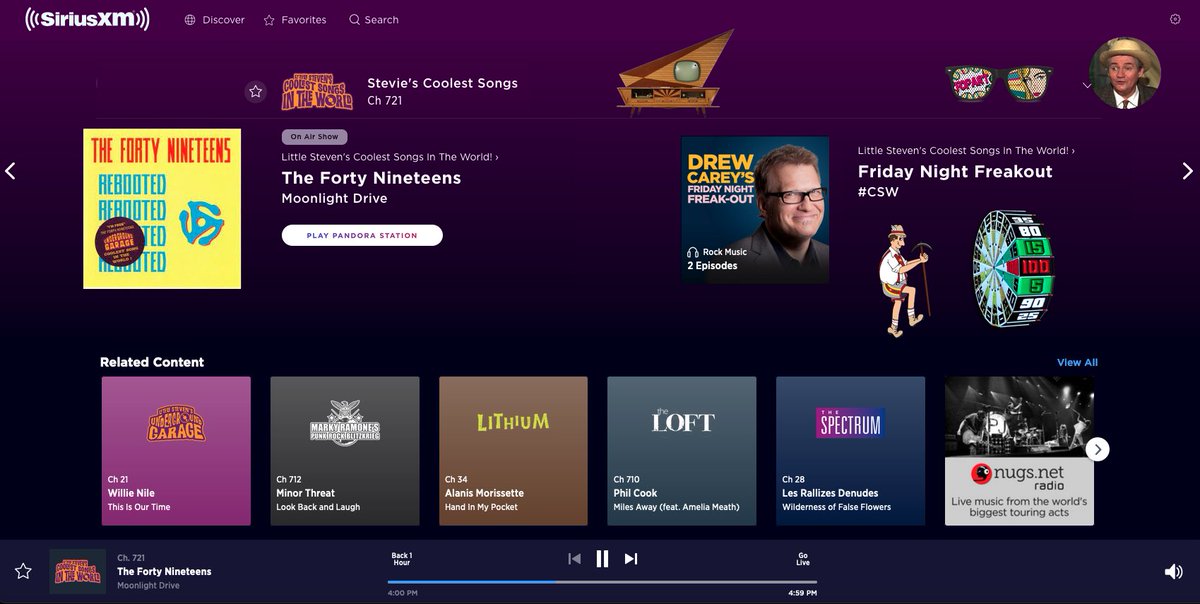
Task: Select Moonlight Drive song title in hero
Action: (334, 198)
